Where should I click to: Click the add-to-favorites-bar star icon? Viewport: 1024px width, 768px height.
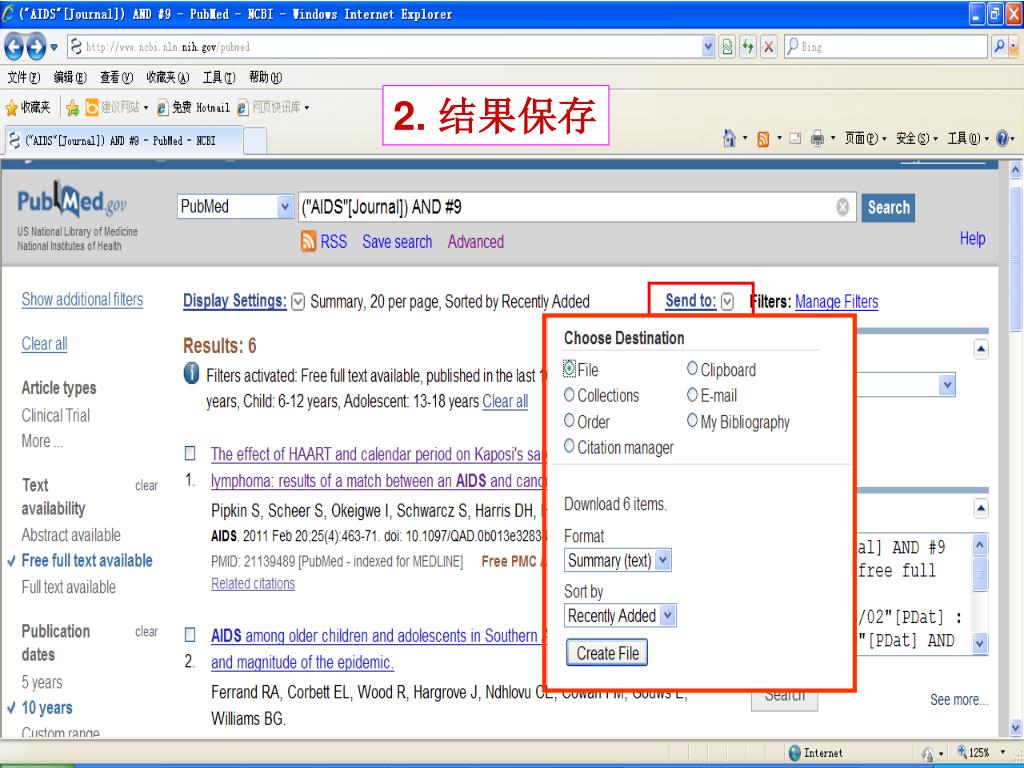[x=72, y=107]
